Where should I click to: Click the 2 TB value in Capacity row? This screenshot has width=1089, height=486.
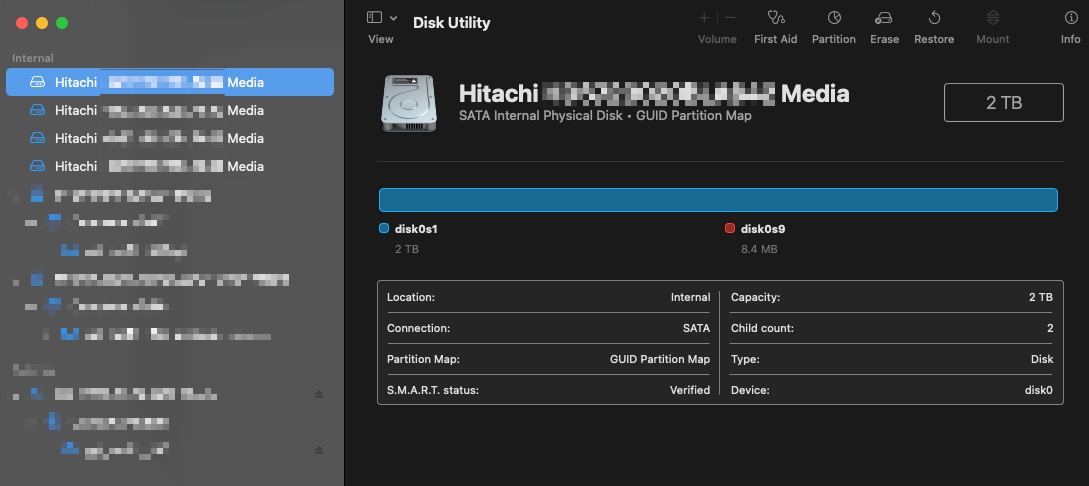coord(1041,297)
